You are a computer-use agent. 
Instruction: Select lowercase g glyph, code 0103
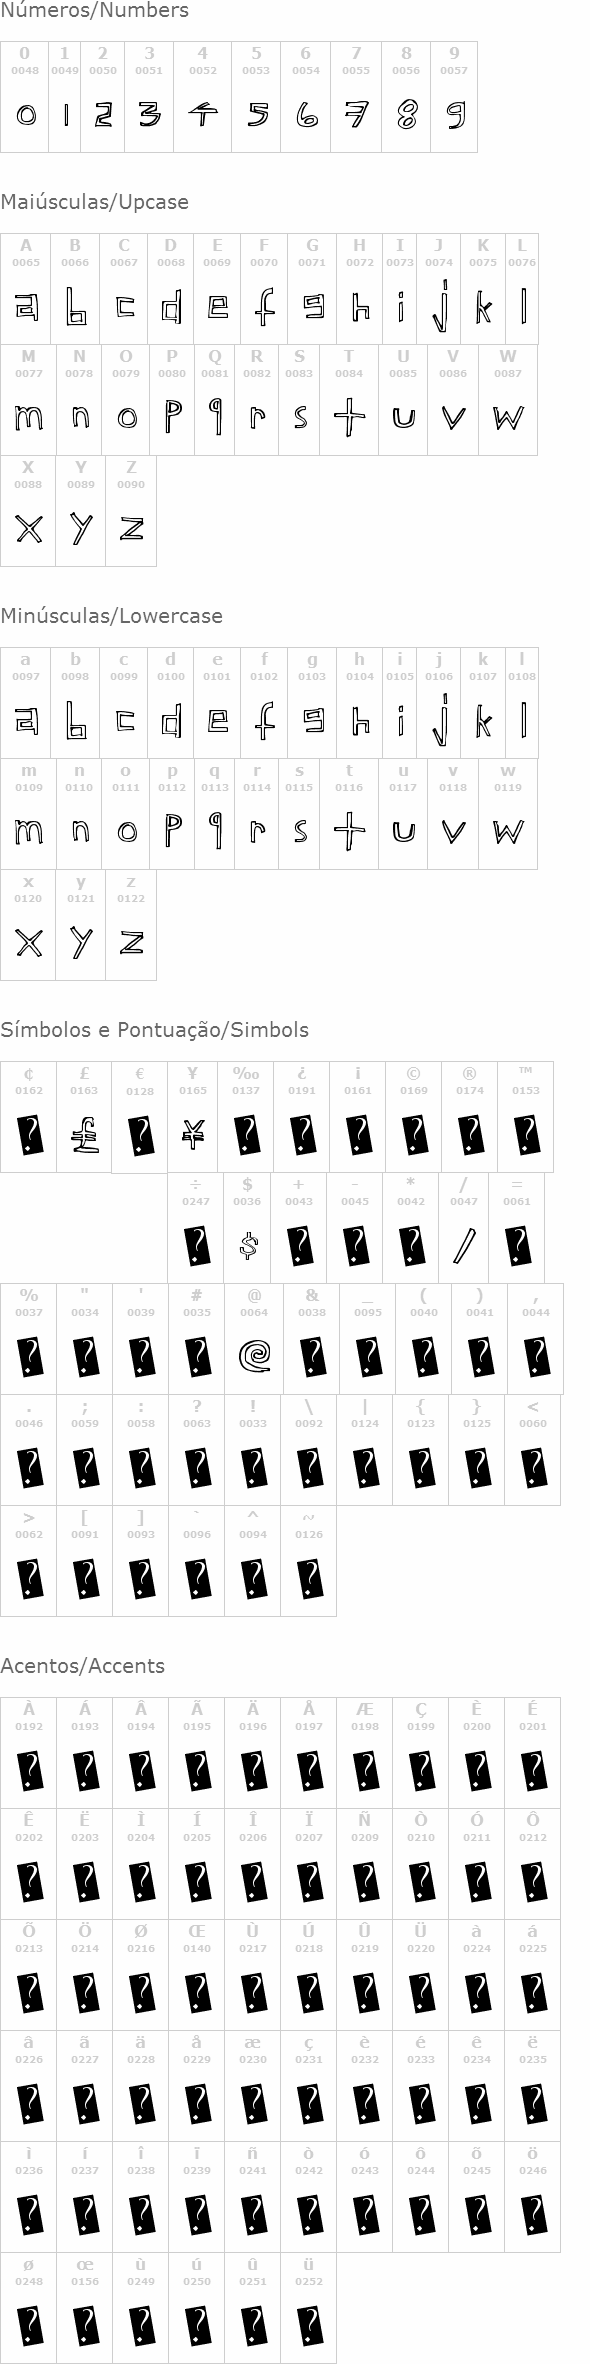click(x=312, y=704)
